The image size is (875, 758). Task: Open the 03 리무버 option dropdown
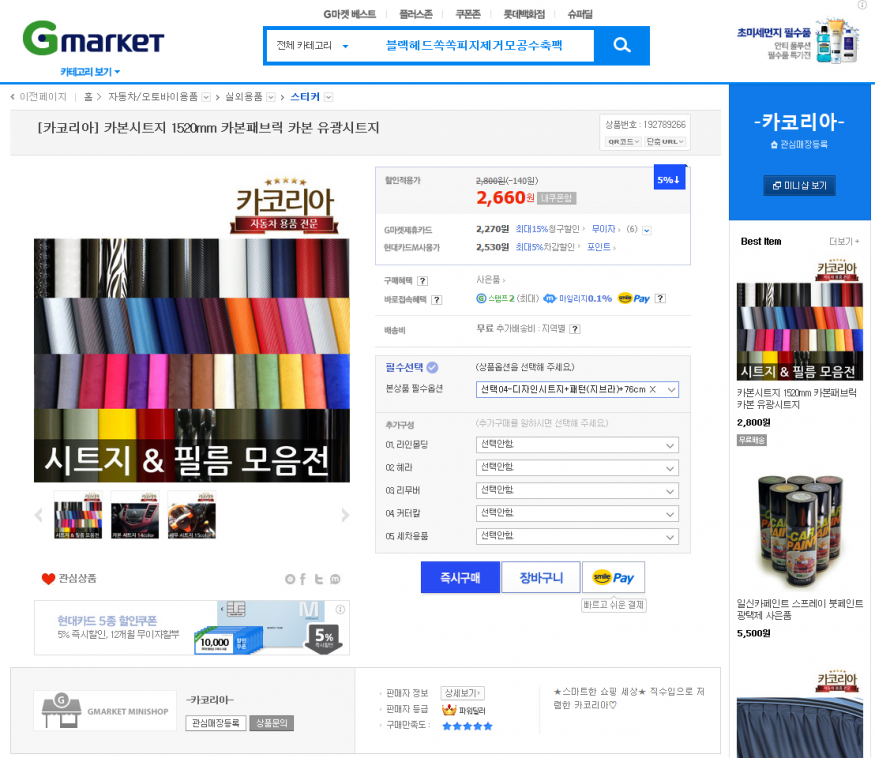tap(577, 491)
